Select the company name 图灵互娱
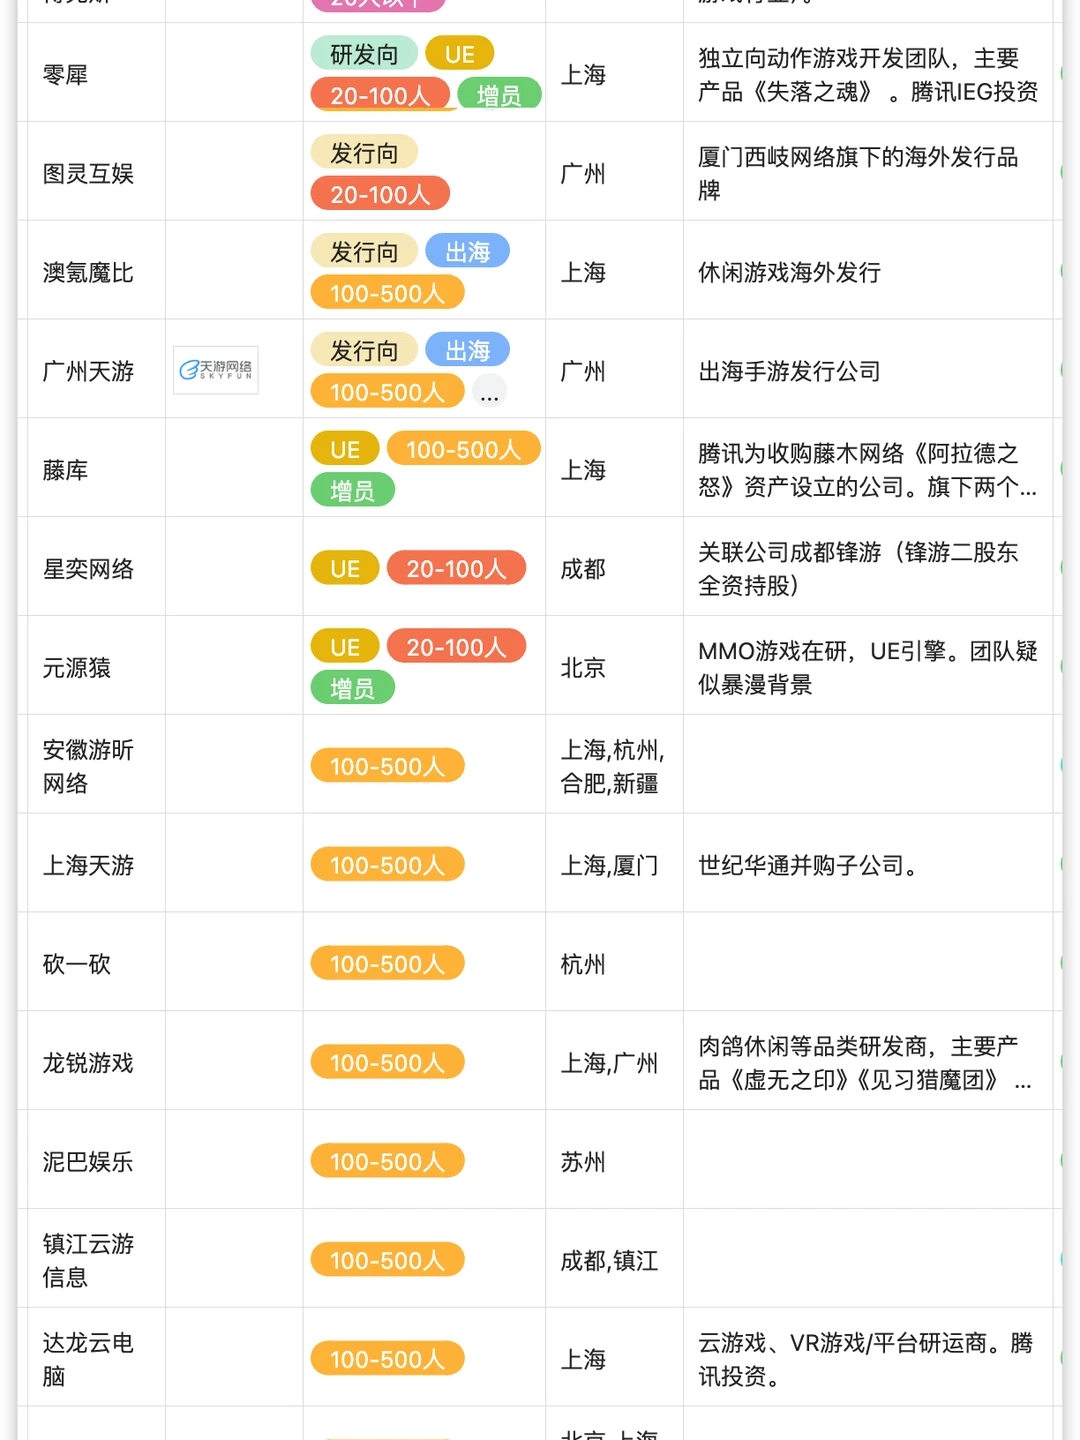The width and height of the screenshot is (1080, 1440). click(88, 174)
